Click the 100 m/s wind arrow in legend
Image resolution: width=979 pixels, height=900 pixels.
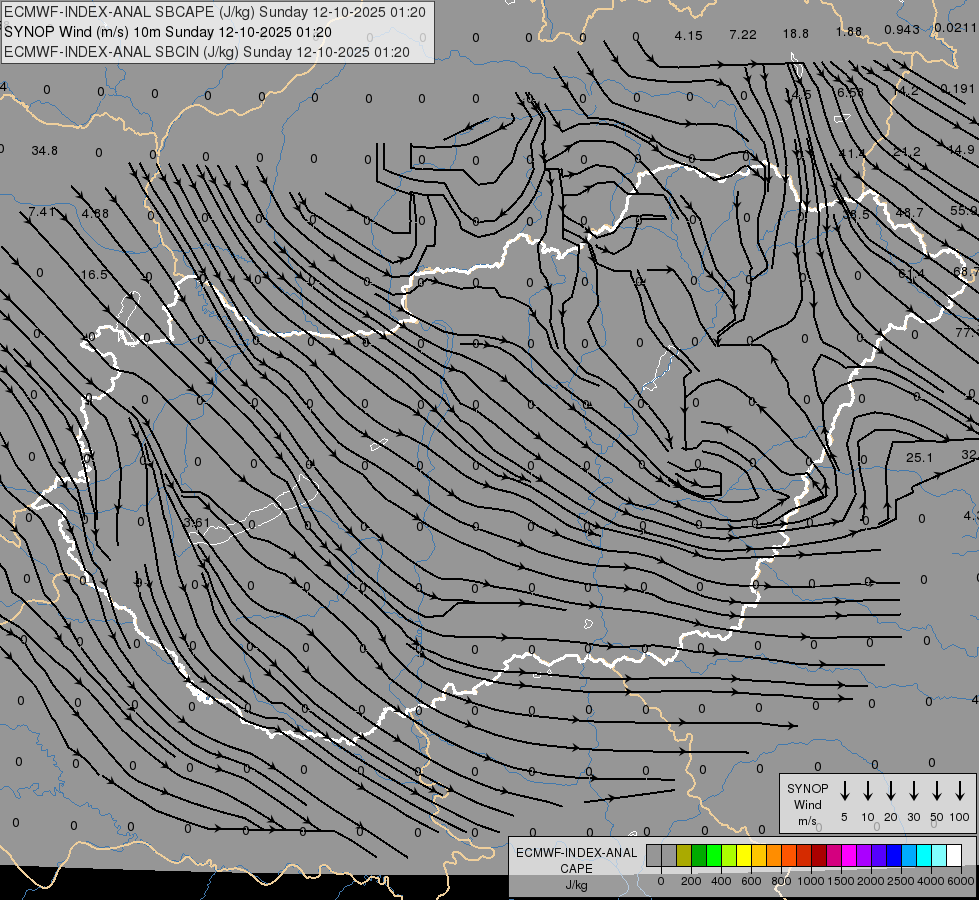click(960, 791)
